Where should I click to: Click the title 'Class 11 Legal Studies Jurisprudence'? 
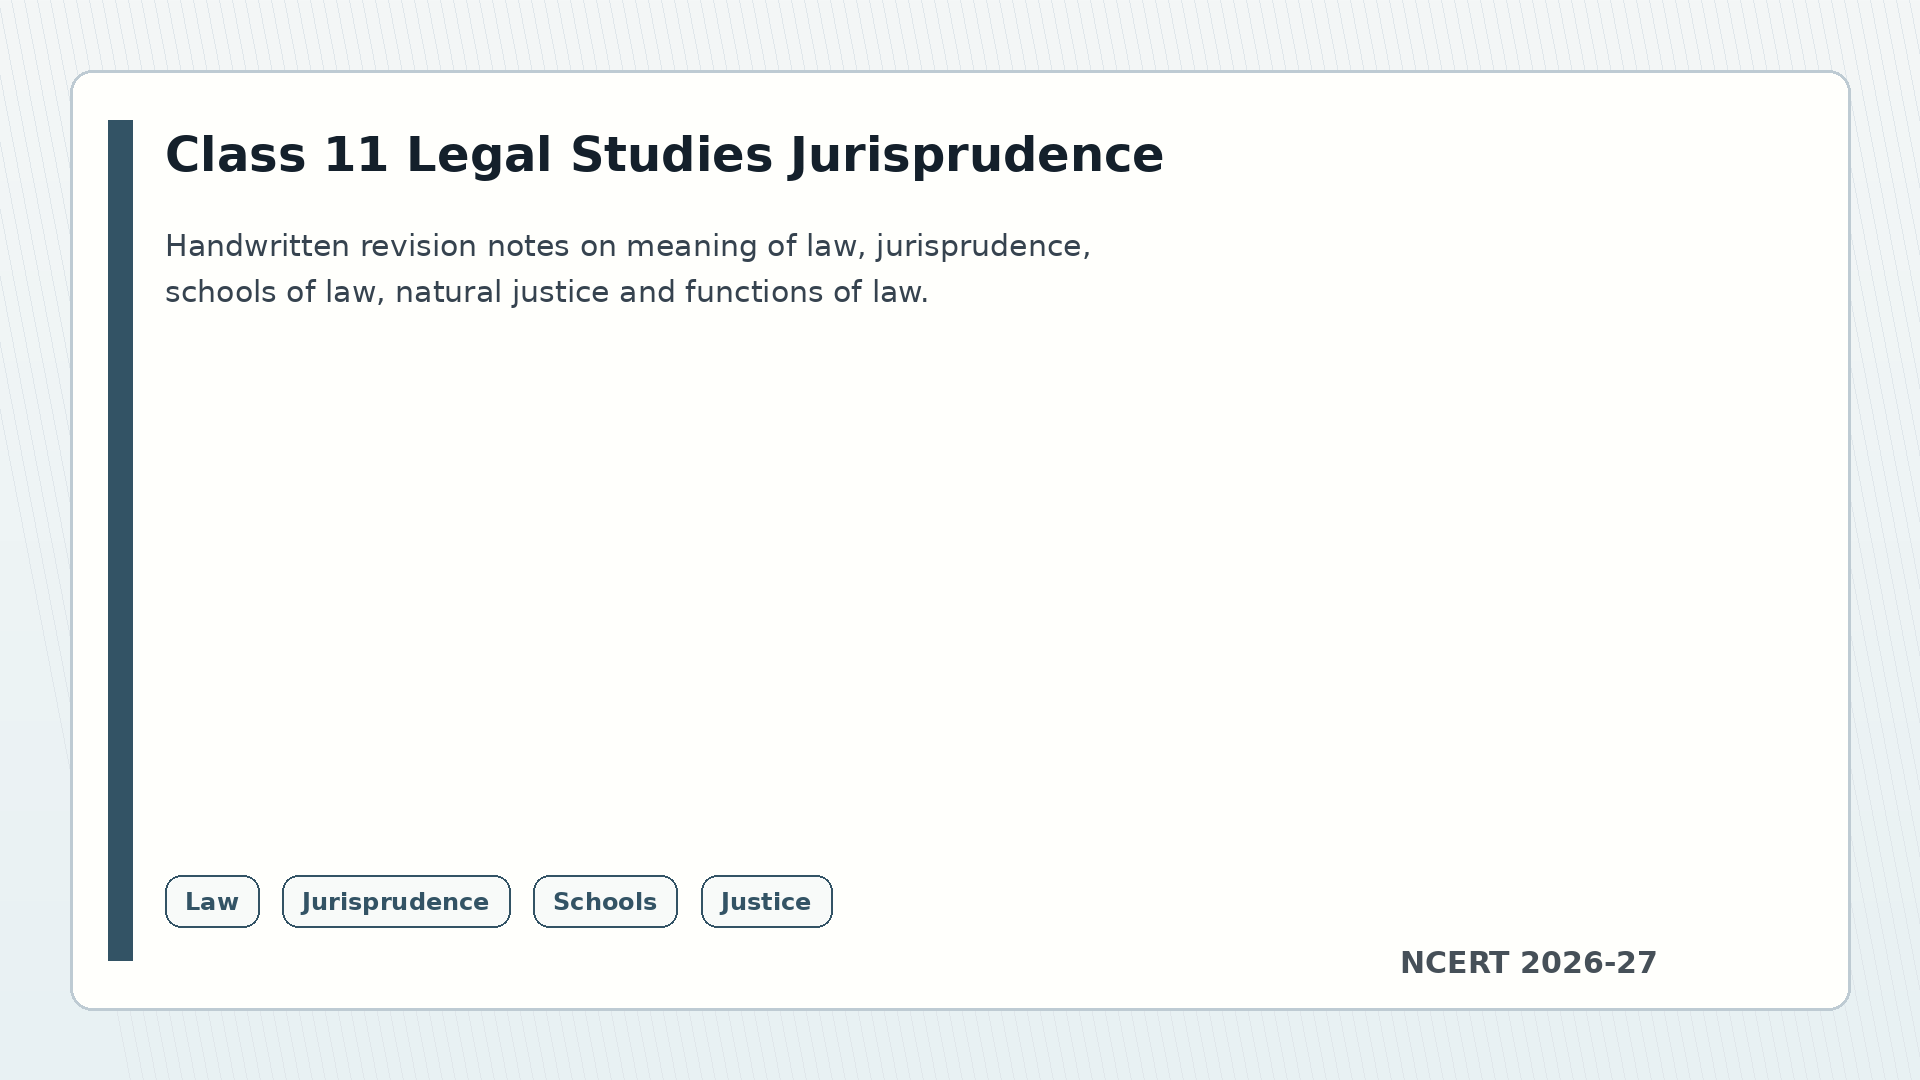pyautogui.click(x=664, y=156)
